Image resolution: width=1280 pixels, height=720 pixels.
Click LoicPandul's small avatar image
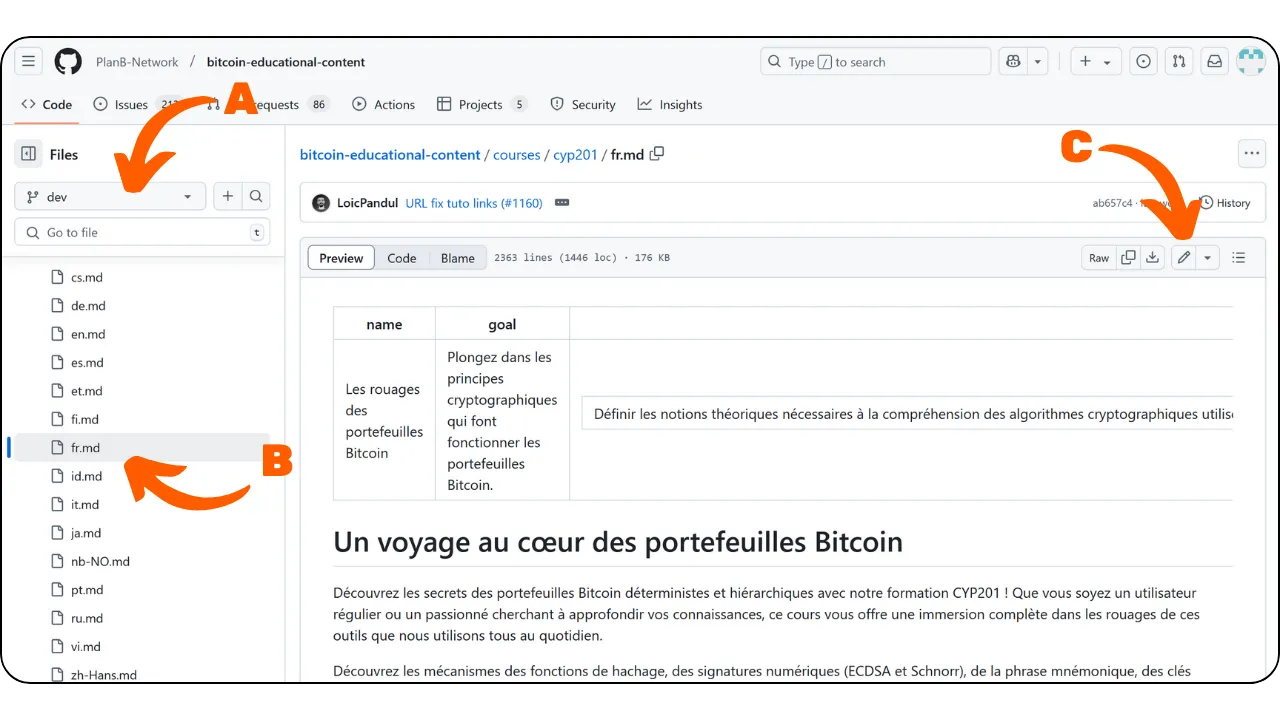click(x=321, y=203)
